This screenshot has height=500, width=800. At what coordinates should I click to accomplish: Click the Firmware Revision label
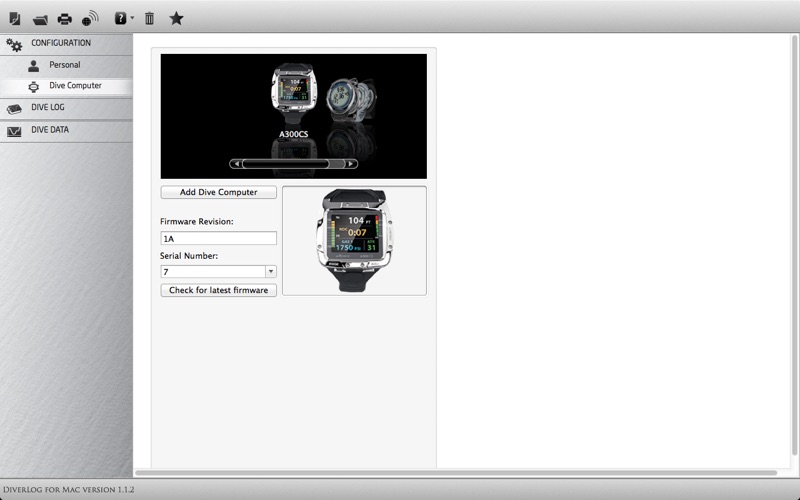pyautogui.click(x=197, y=221)
